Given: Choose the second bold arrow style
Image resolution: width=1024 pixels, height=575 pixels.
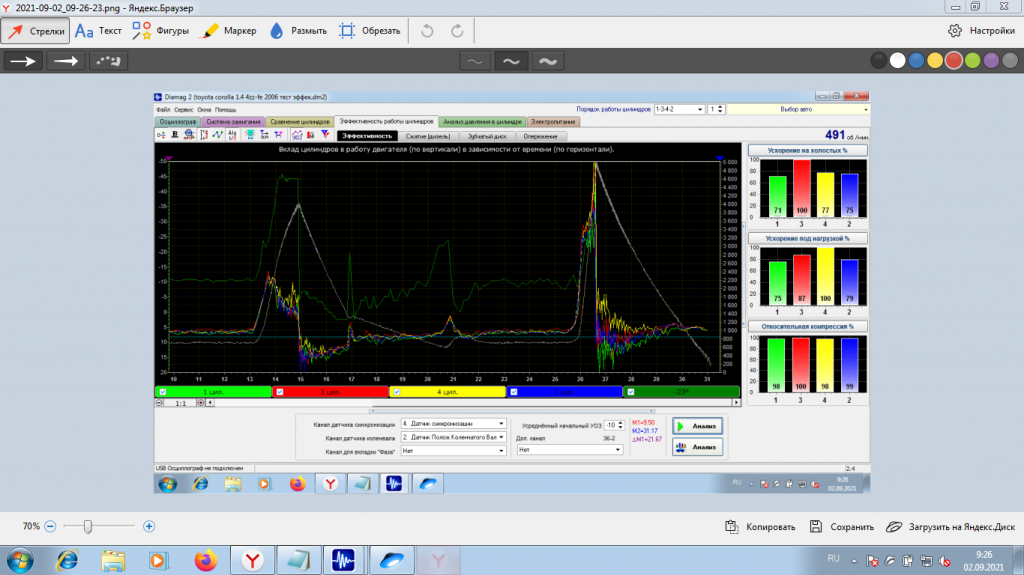Looking at the screenshot, I should [66, 61].
